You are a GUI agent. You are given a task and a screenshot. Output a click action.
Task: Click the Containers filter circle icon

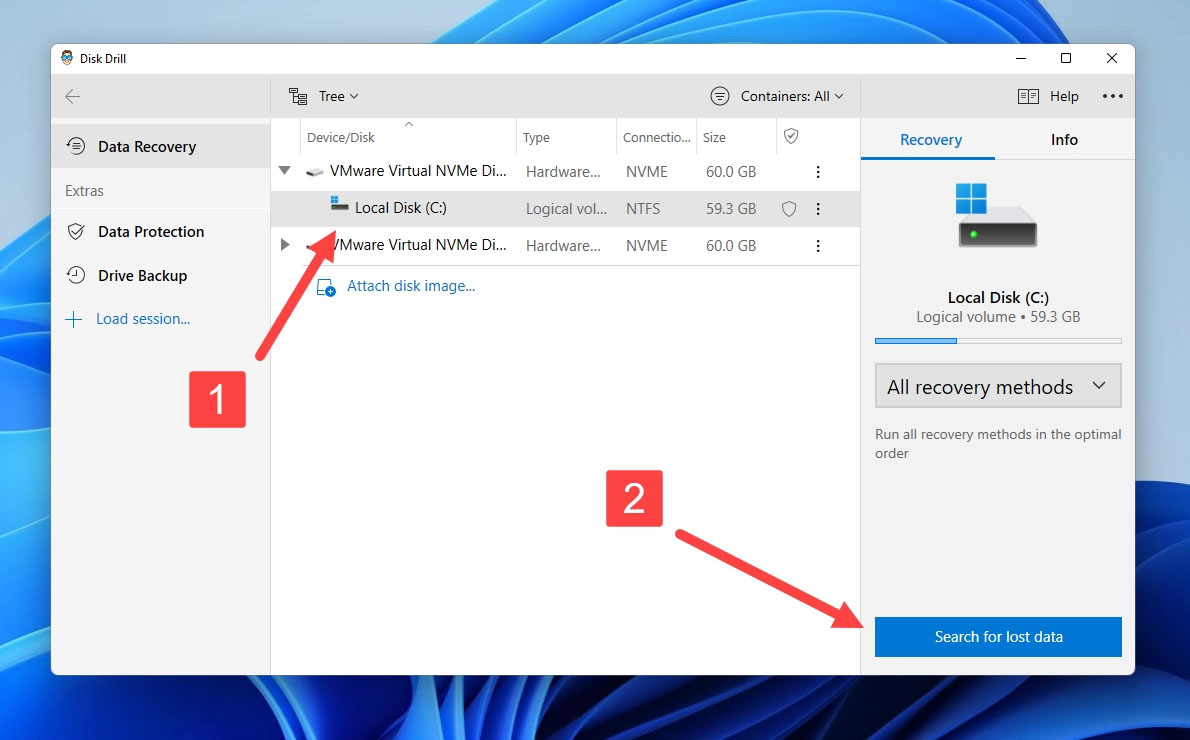tap(719, 96)
